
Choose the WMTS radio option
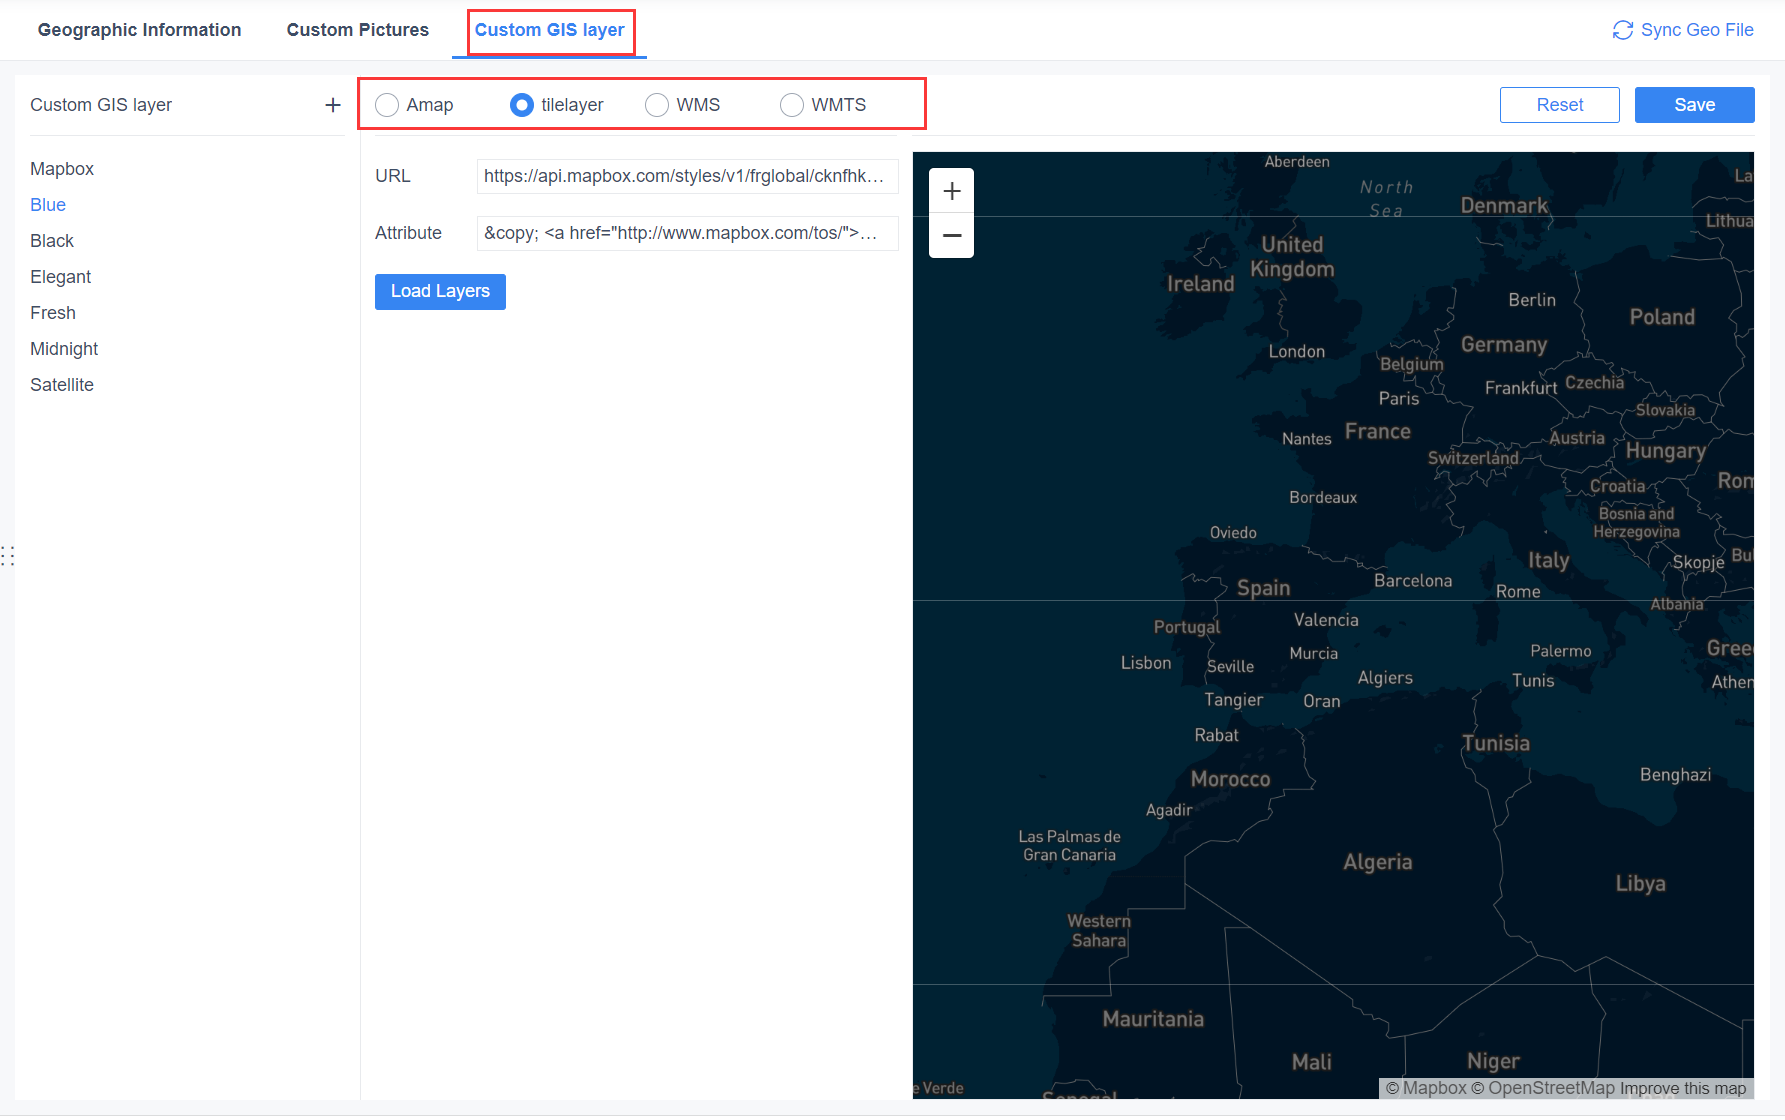point(792,105)
